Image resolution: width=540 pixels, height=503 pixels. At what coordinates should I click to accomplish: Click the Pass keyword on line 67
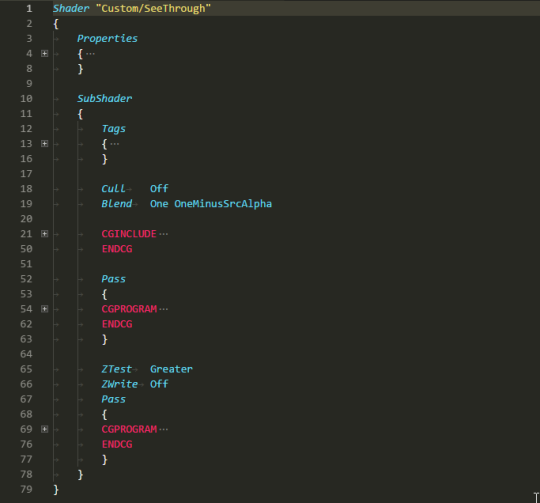coord(114,399)
